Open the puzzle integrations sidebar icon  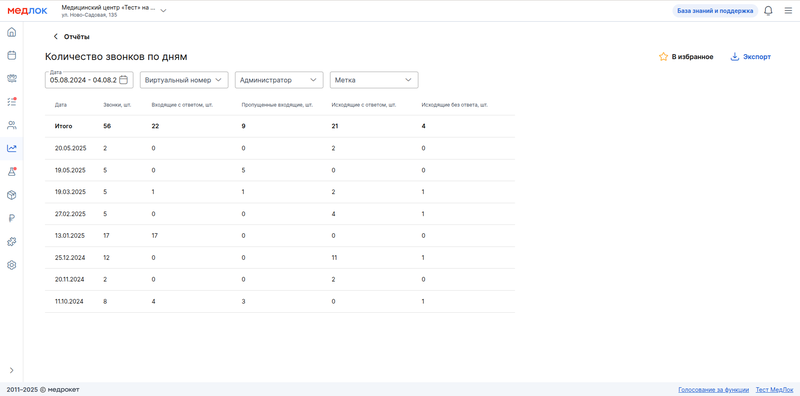(x=11, y=242)
